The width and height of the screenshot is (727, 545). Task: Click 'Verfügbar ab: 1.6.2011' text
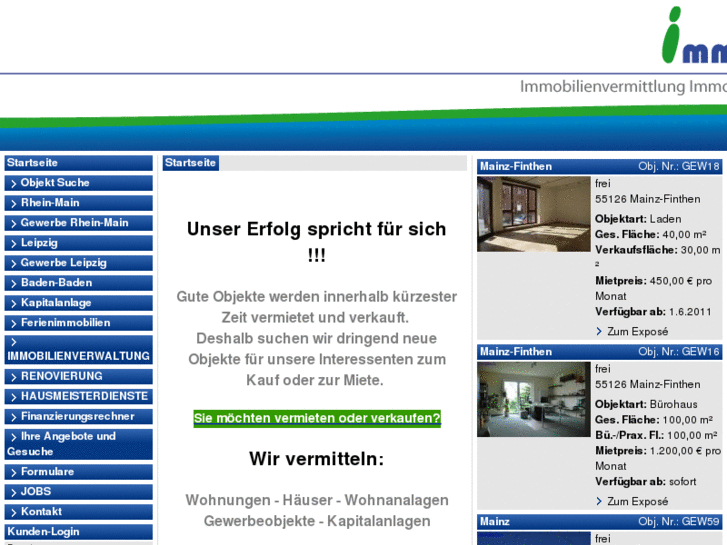pyautogui.click(x=653, y=312)
